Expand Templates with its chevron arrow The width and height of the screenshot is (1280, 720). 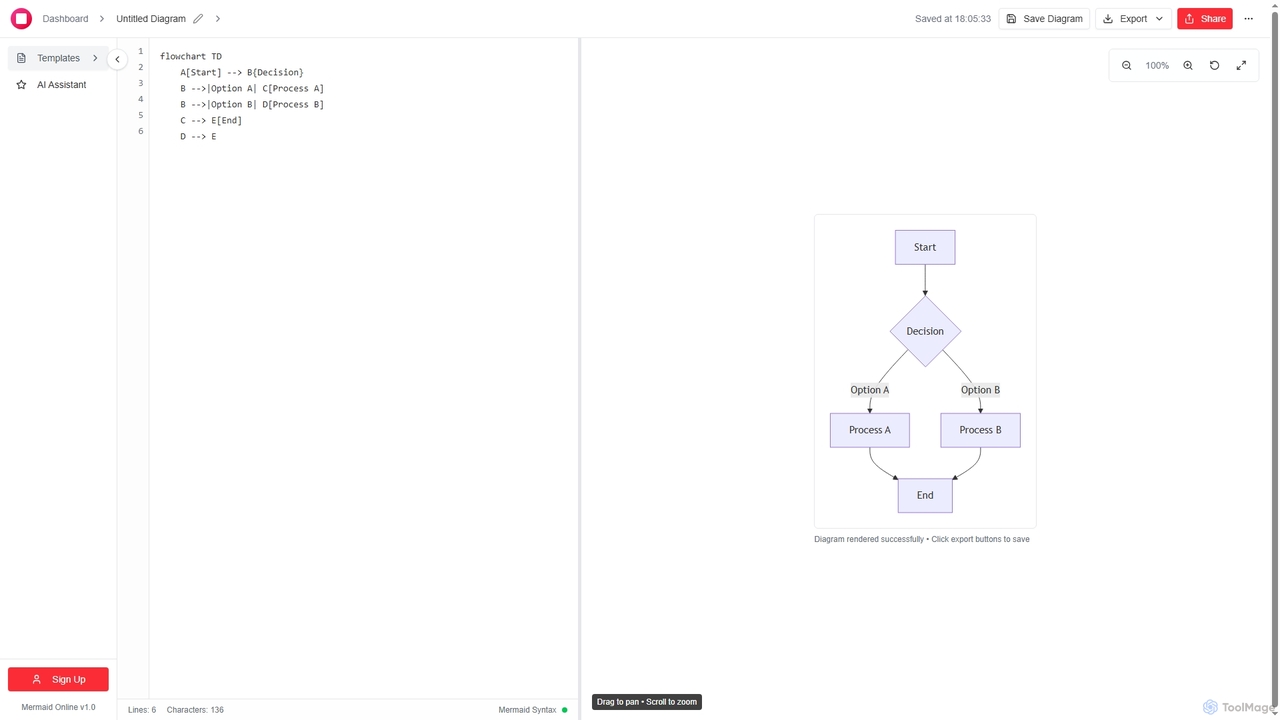coord(95,58)
